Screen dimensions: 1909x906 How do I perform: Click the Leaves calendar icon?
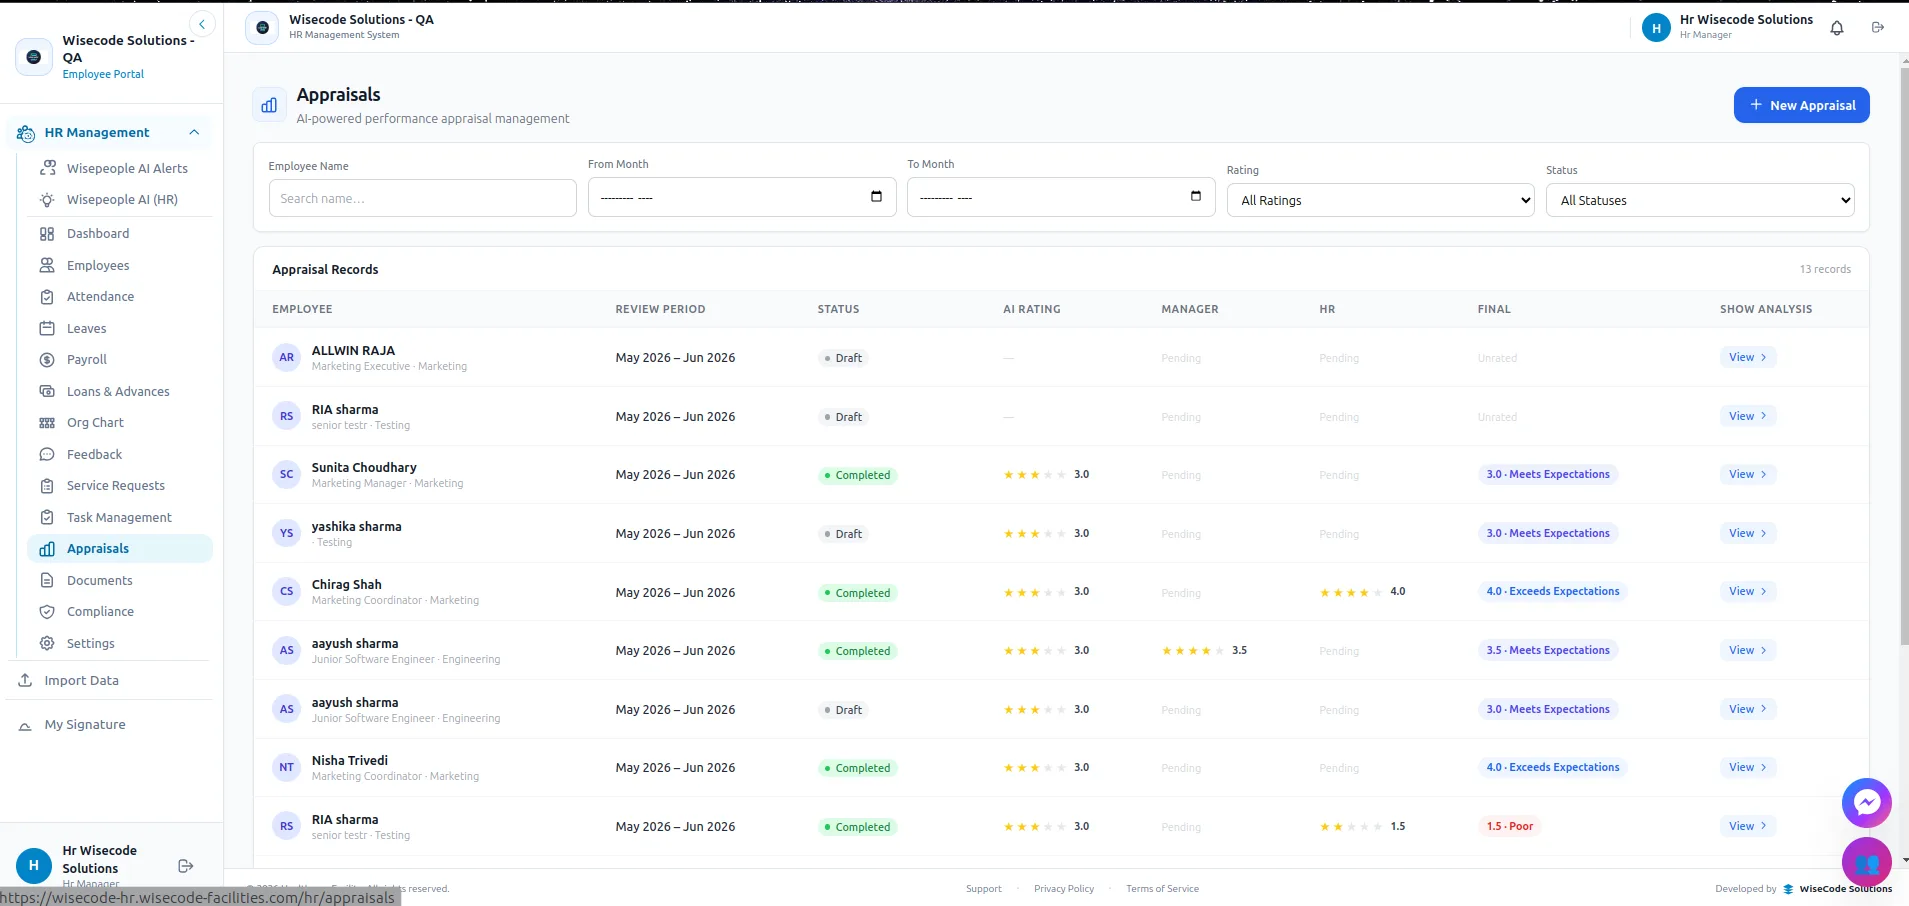click(47, 328)
